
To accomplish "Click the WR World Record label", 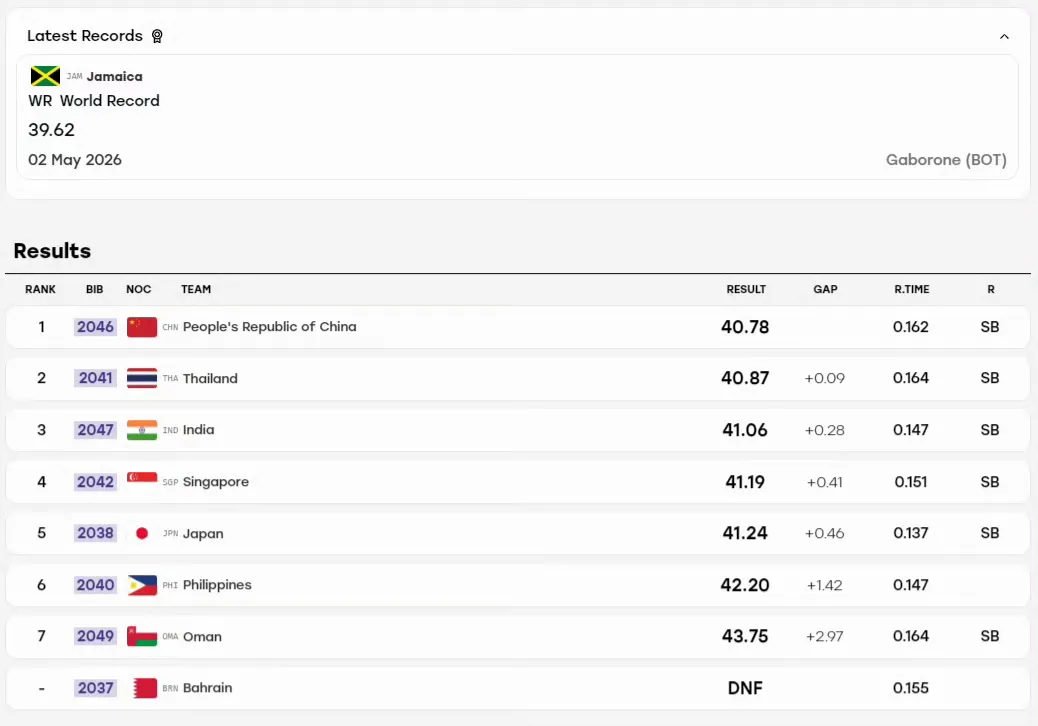I will [93, 101].
